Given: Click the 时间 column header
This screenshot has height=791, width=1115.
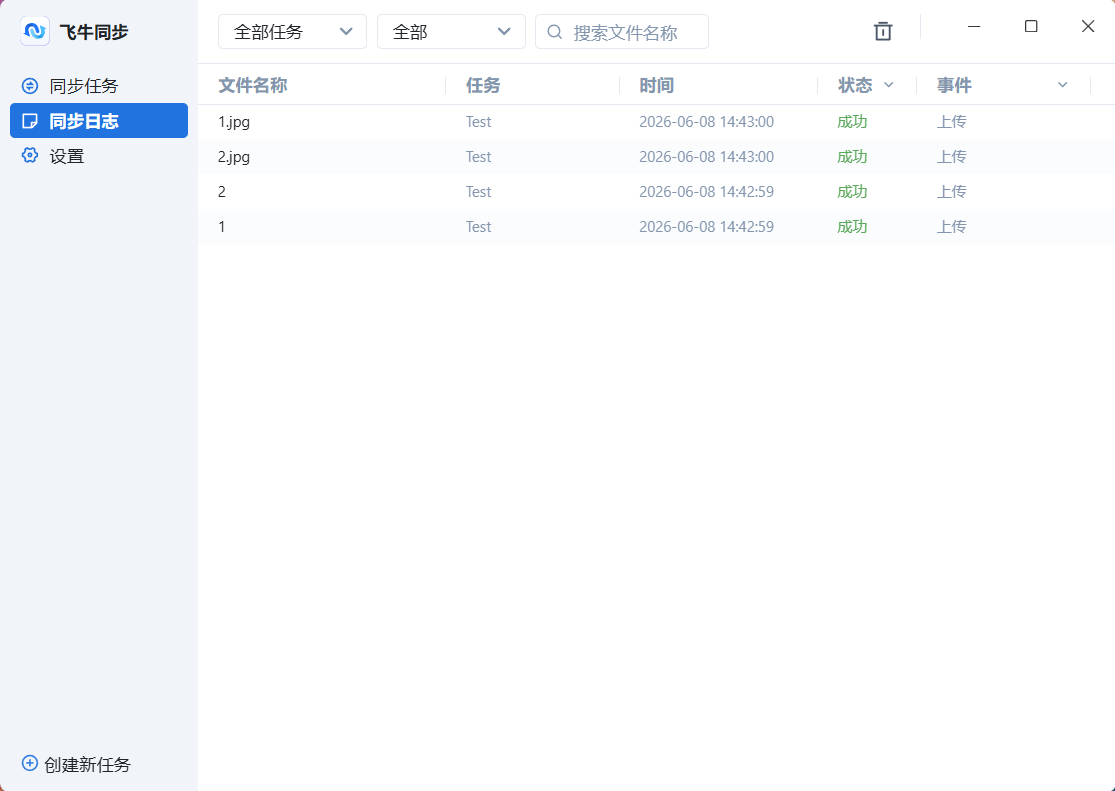Looking at the screenshot, I should click(x=656, y=85).
